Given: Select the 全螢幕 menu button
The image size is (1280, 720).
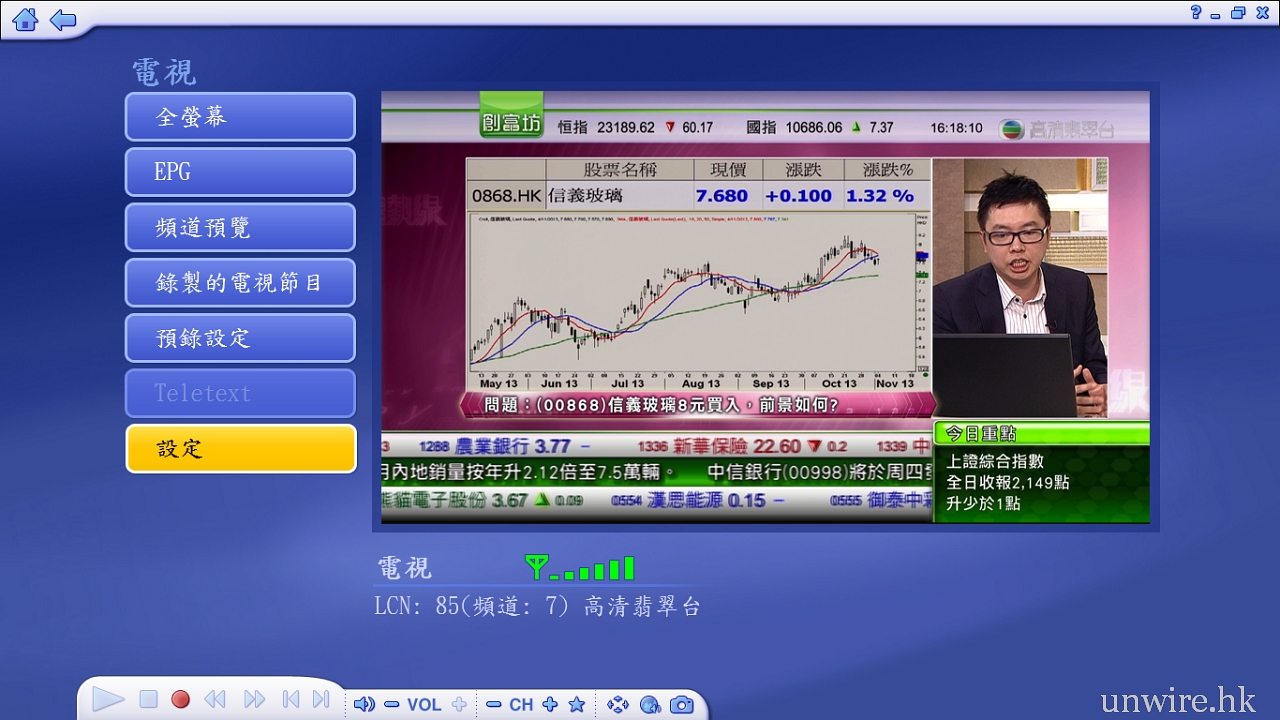Looking at the screenshot, I should (x=240, y=117).
